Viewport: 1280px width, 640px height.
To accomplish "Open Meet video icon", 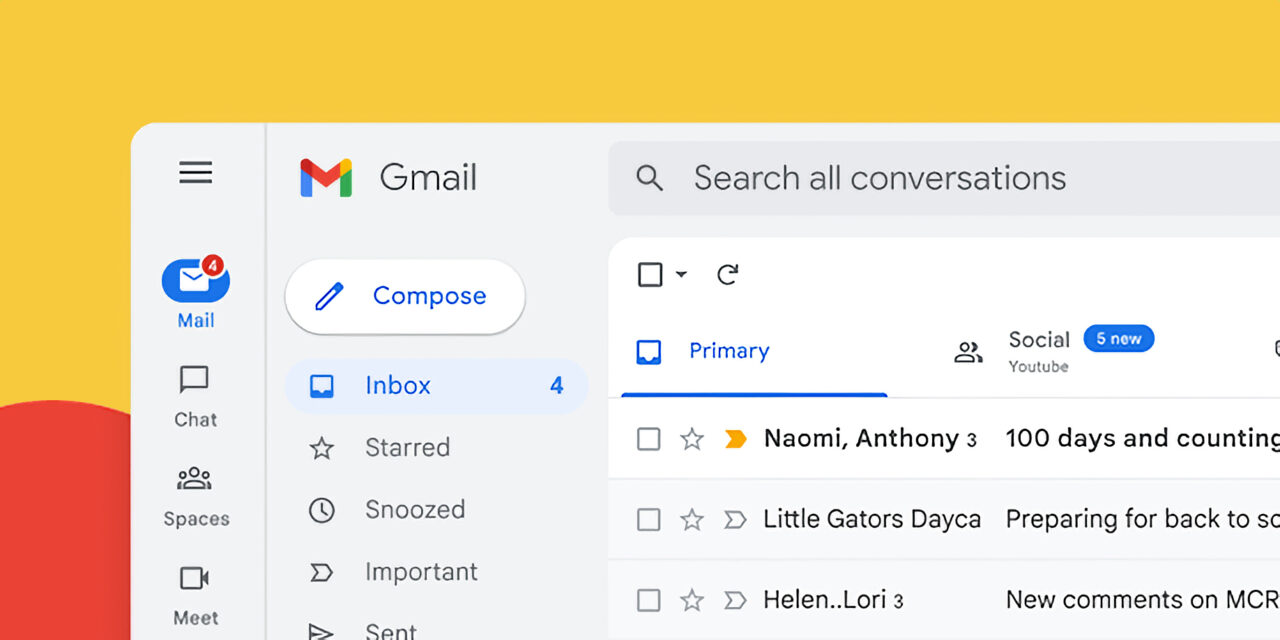I will tap(195, 579).
